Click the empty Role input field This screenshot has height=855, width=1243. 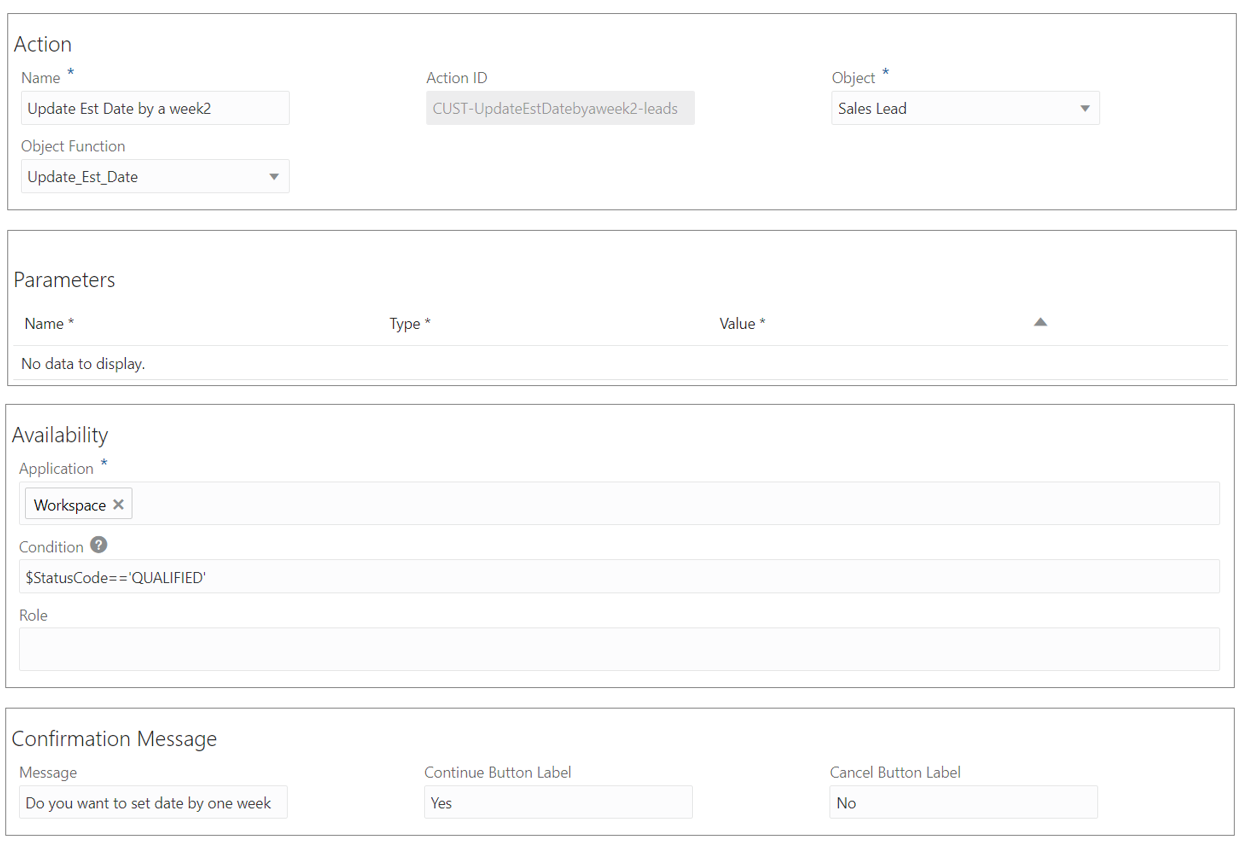coord(619,649)
